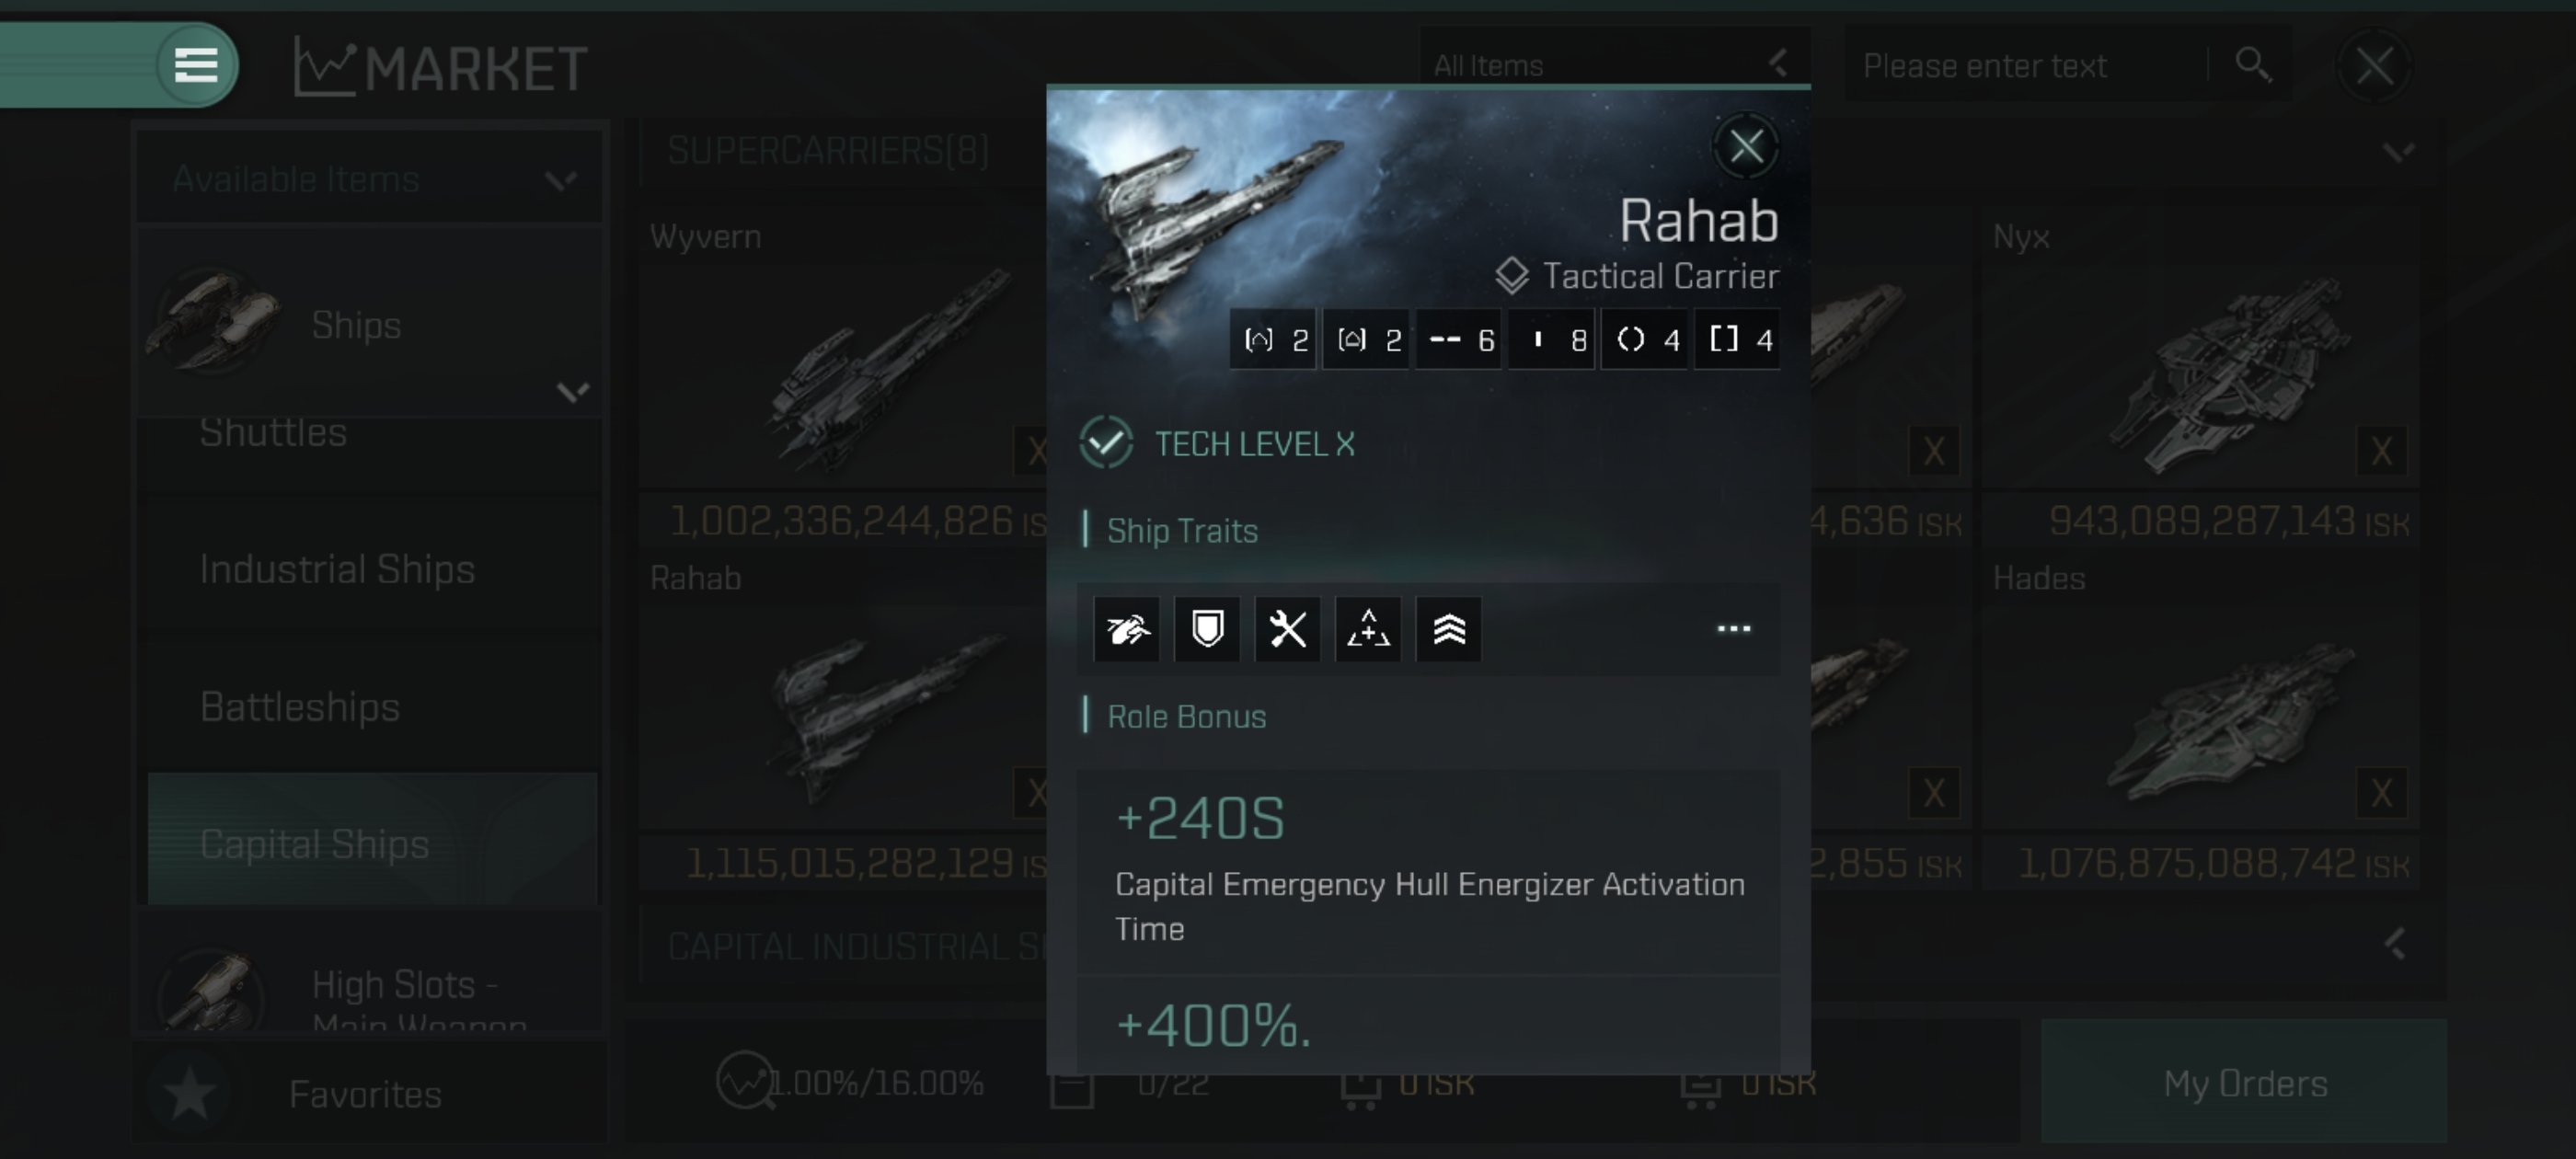Click the drone trait icon
The image size is (2576, 1159).
click(1127, 629)
